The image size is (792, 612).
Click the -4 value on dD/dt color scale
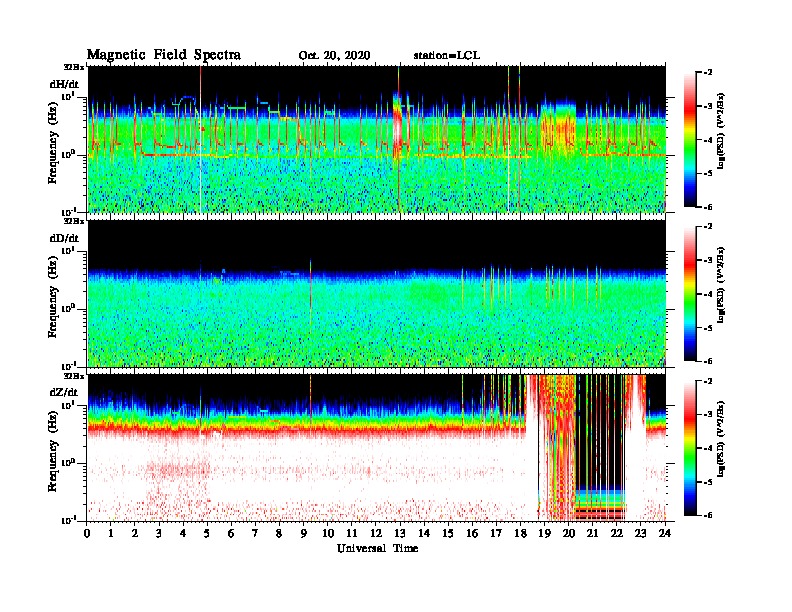[708, 294]
